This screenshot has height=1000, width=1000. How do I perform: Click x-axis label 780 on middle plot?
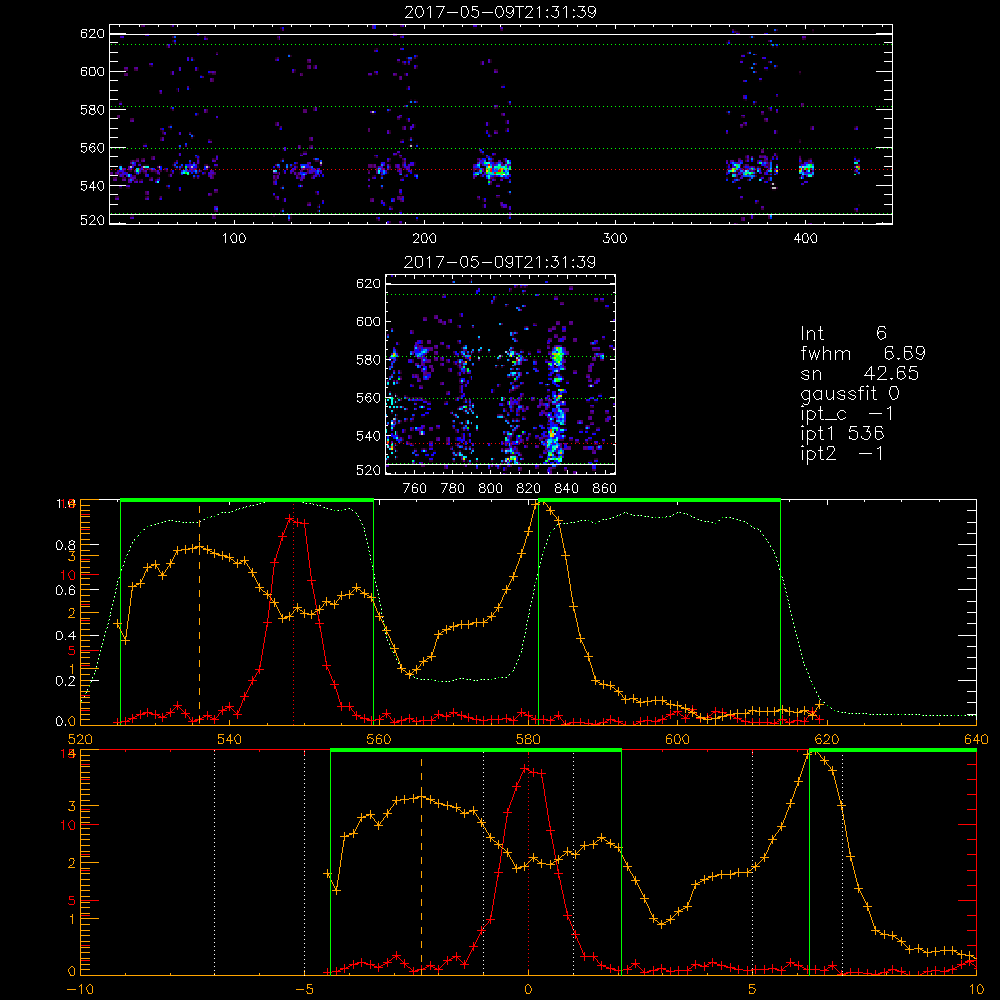[453, 489]
